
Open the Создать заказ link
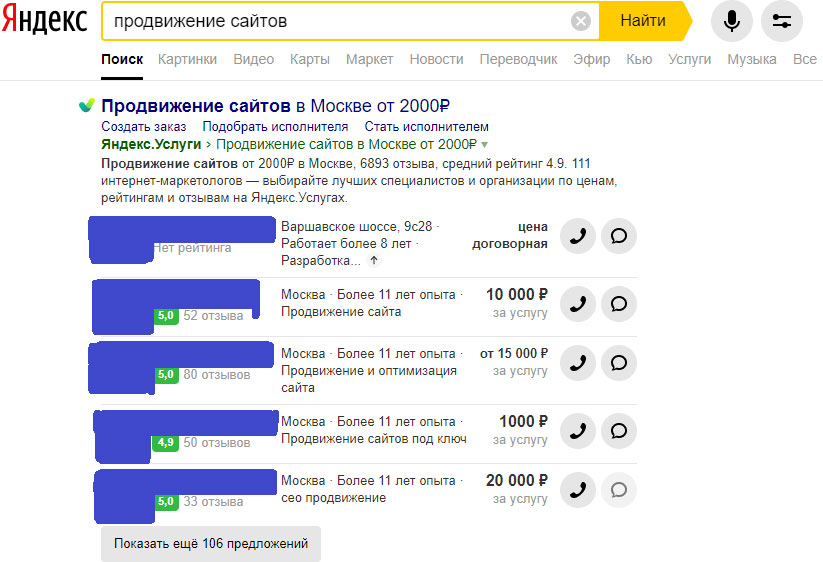pos(144,127)
